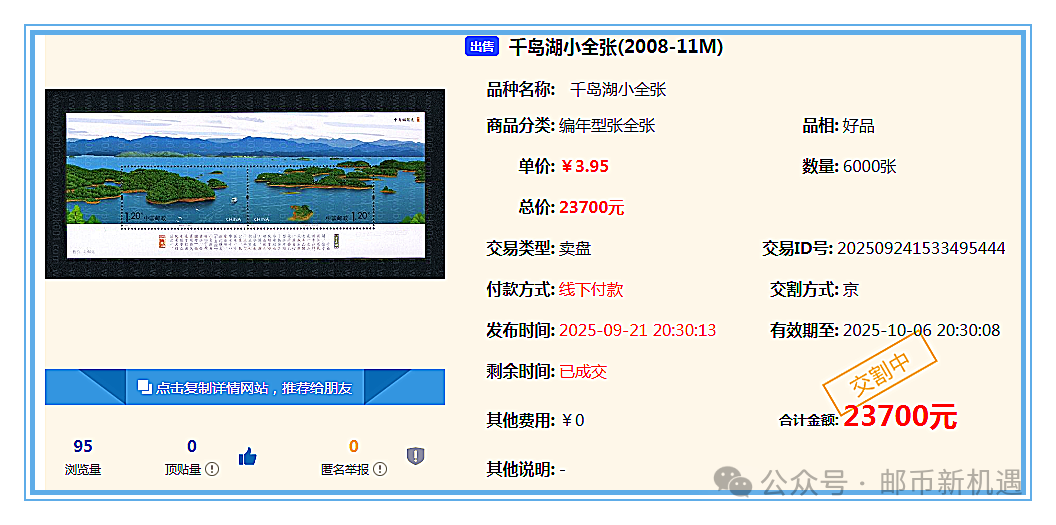Click the Qiandao Lake stamp sheet image
Viewport: 1056px width, 525px height.
(x=245, y=183)
